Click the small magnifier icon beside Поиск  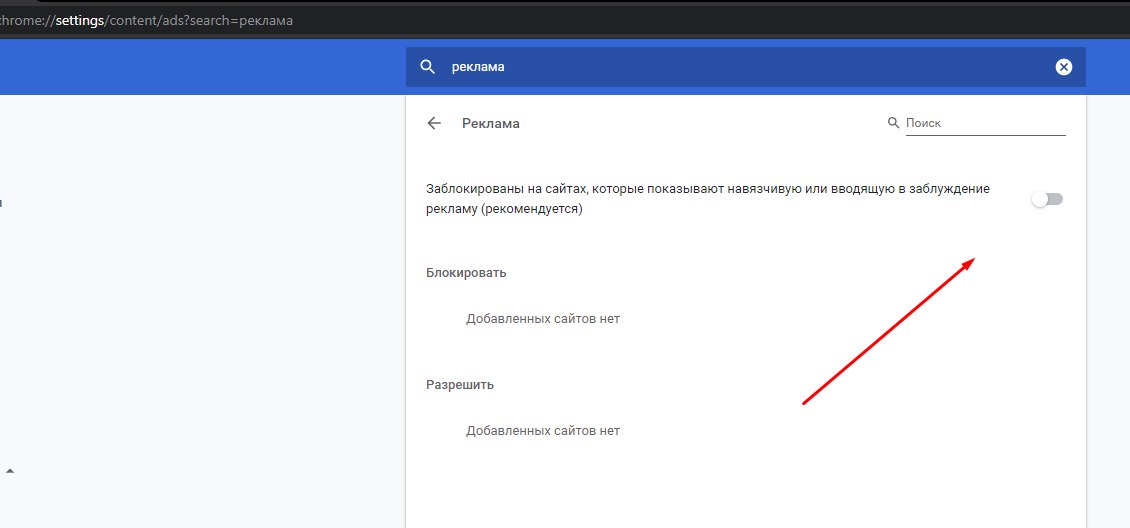[894, 122]
